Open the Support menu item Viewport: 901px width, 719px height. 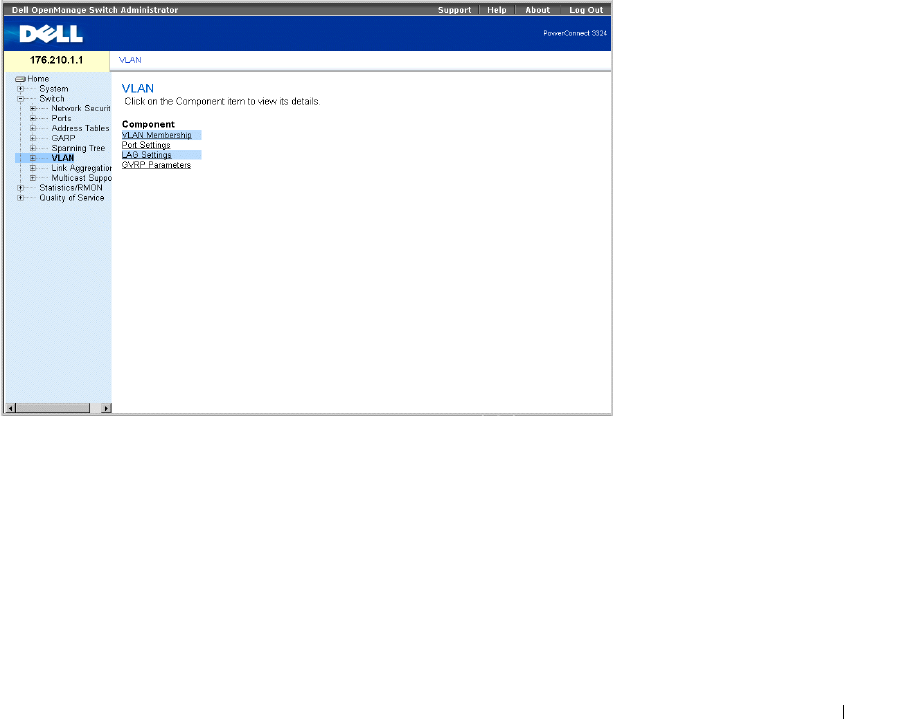click(454, 10)
